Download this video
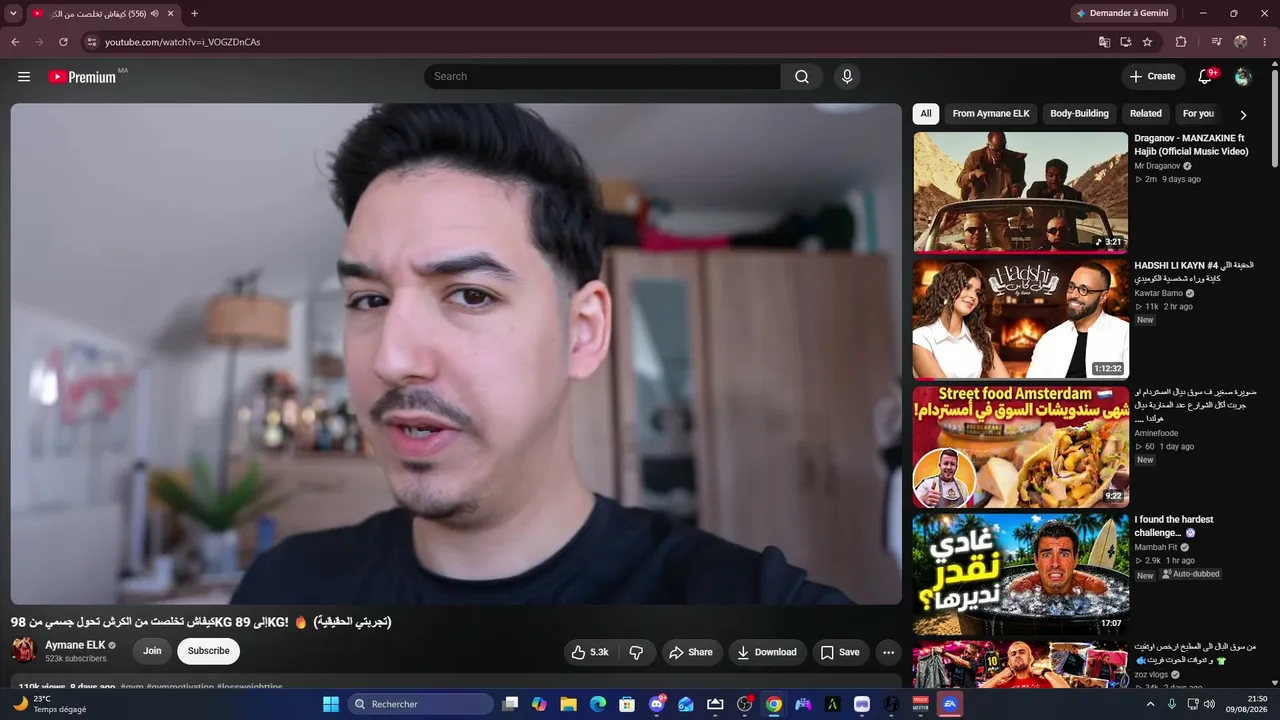1280x720 pixels. pyautogui.click(x=767, y=652)
